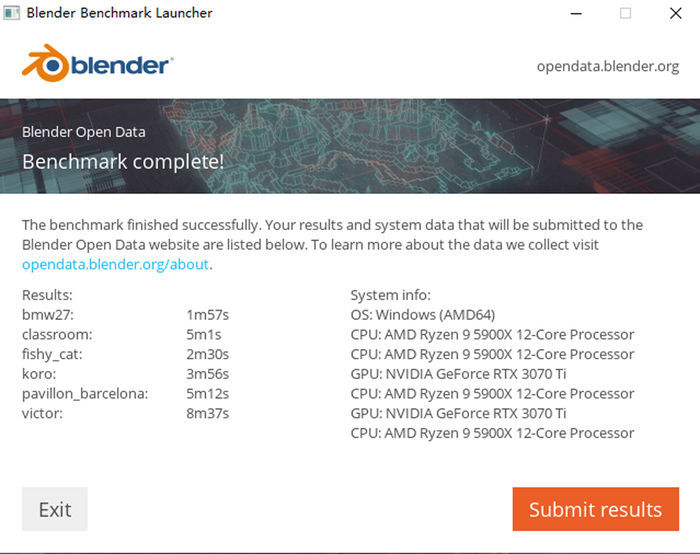Screen dimensions: 700x554
Task: Click the Benchmark complete! heading
Action: (x=123, y=161)
